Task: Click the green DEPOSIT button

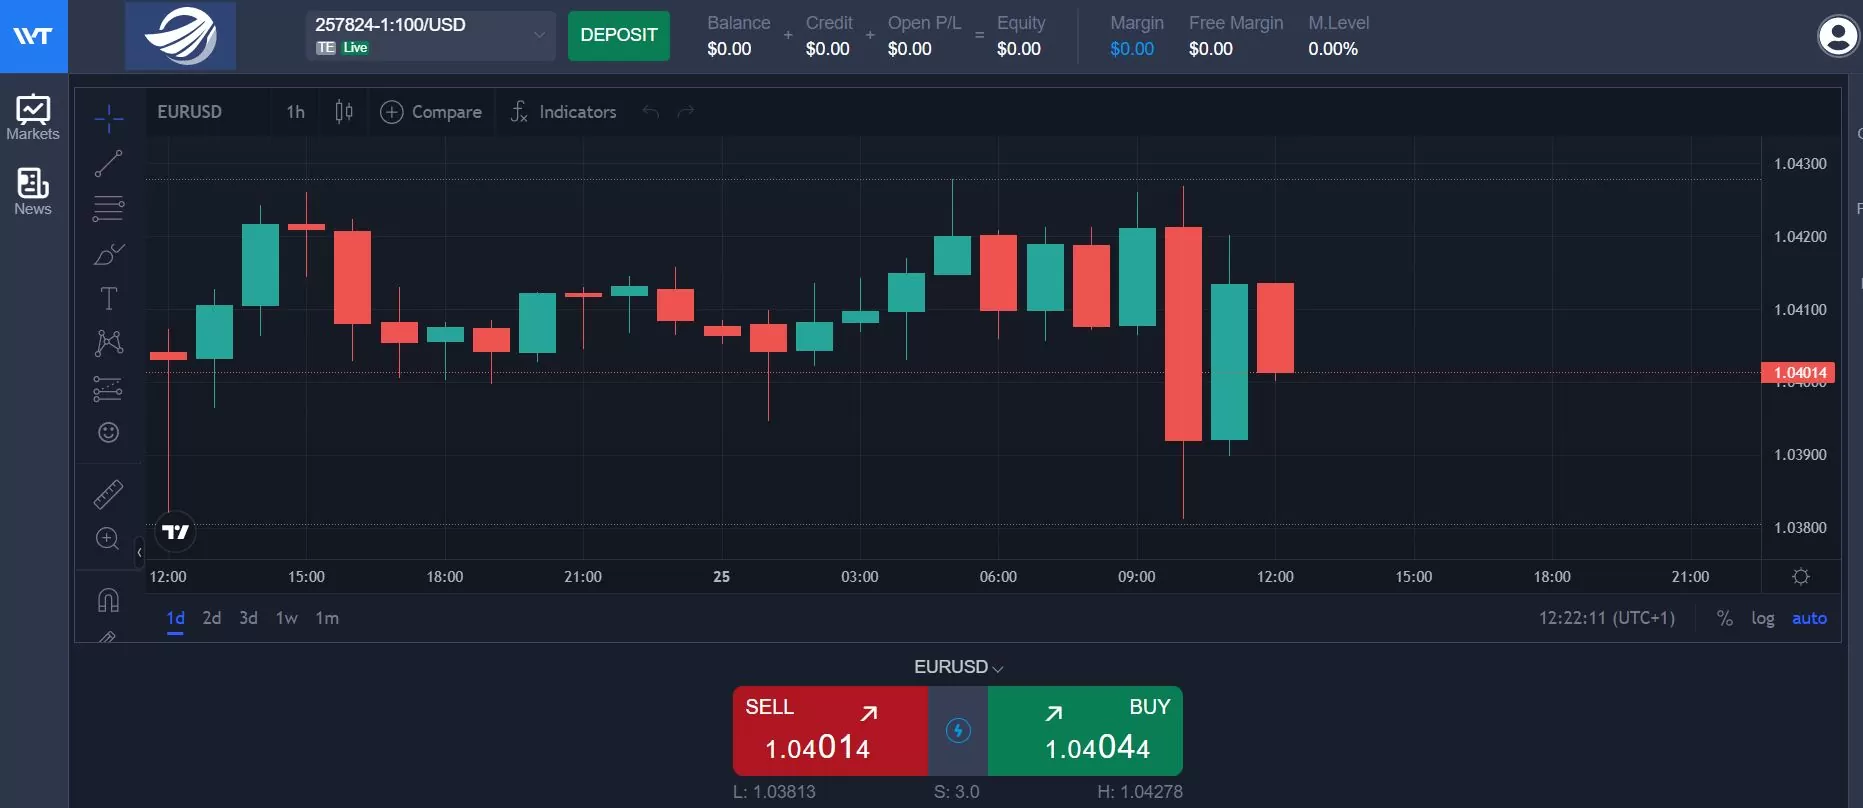Action: 619,36
